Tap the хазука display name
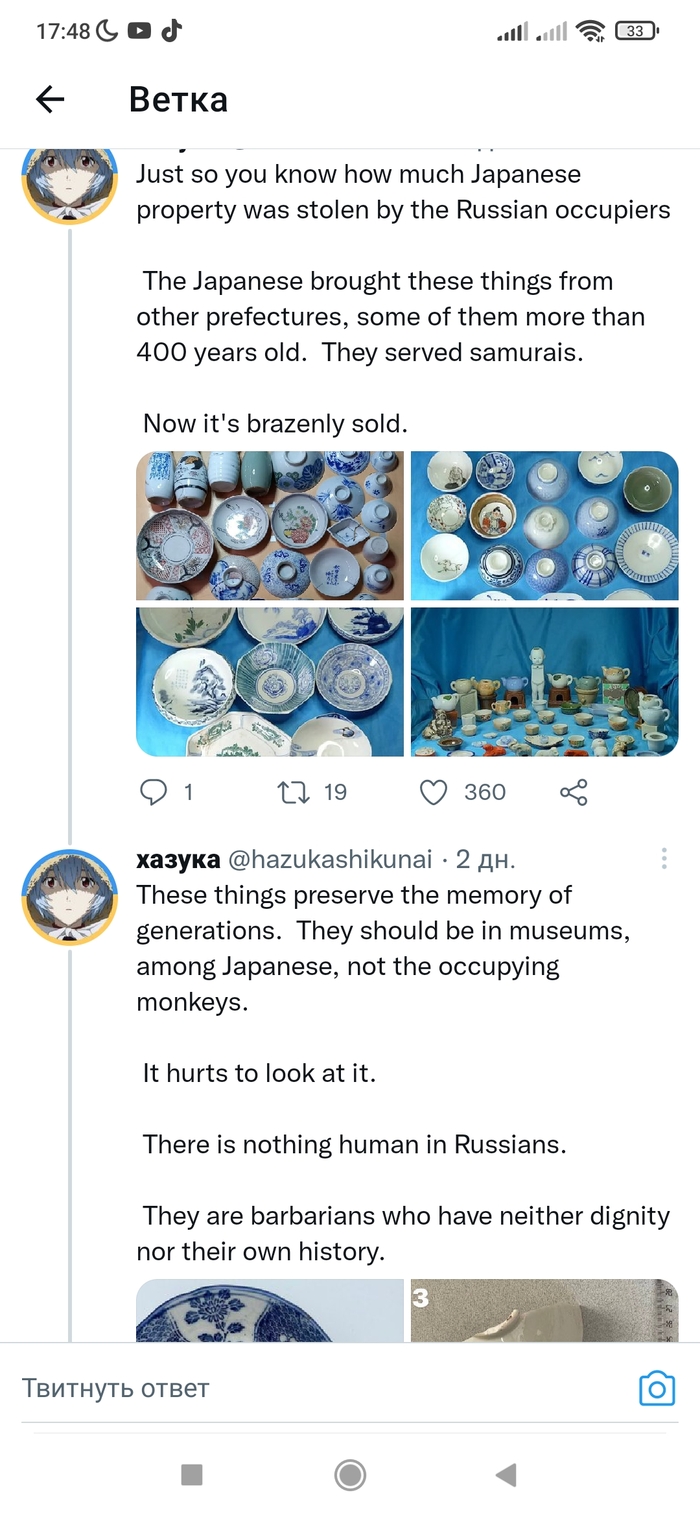 click(x=178, y=859)
